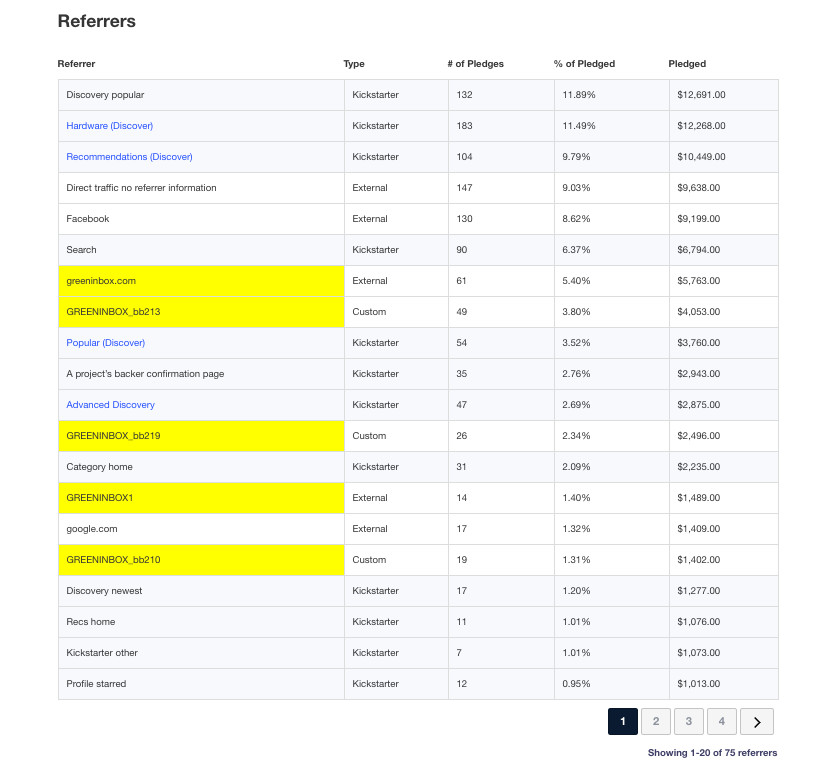836x784 pixels.
Task: Click the GREENINBOX_bb219 highlighted cell
Action: pos(201,436)
